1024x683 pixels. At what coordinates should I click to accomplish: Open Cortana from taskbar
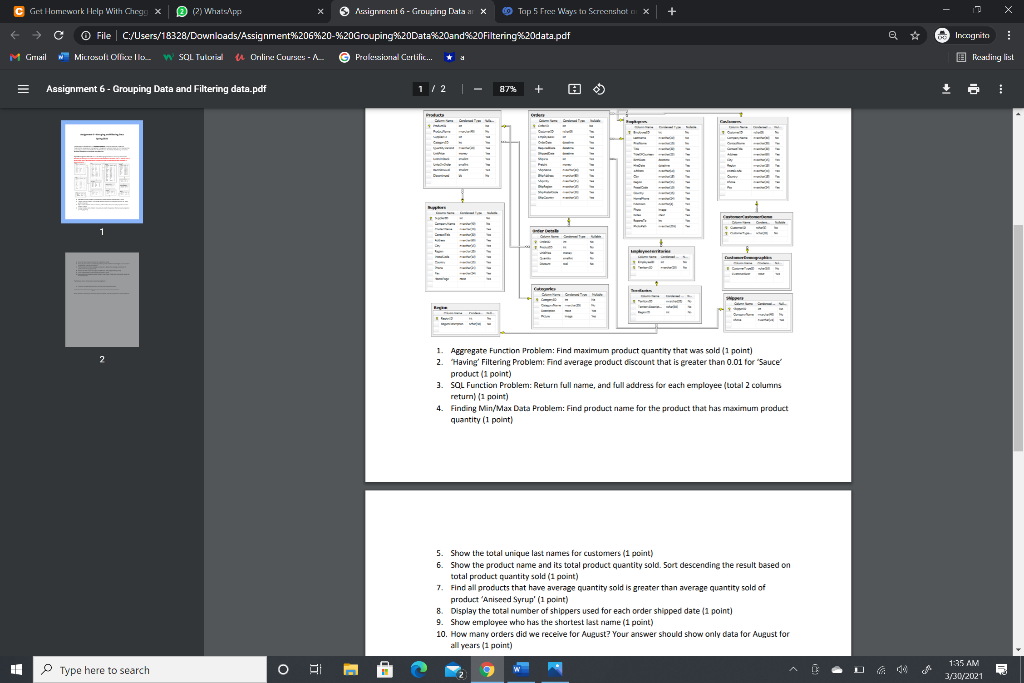click(x=283, y=669)
